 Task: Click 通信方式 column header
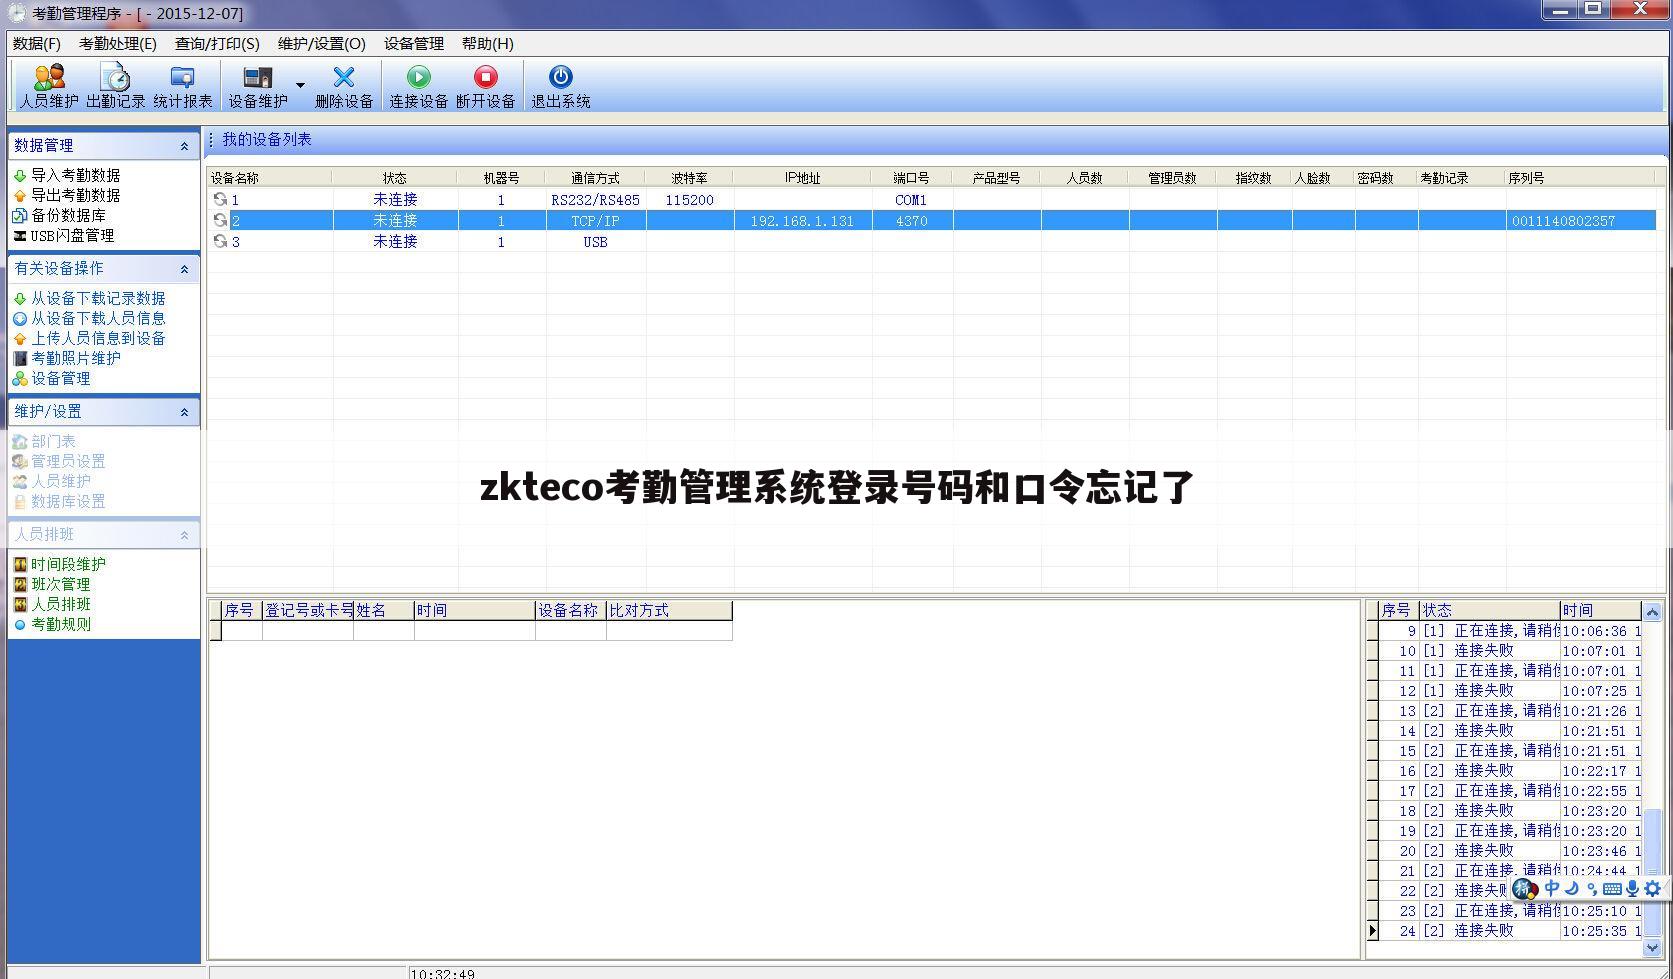point(595,178)
